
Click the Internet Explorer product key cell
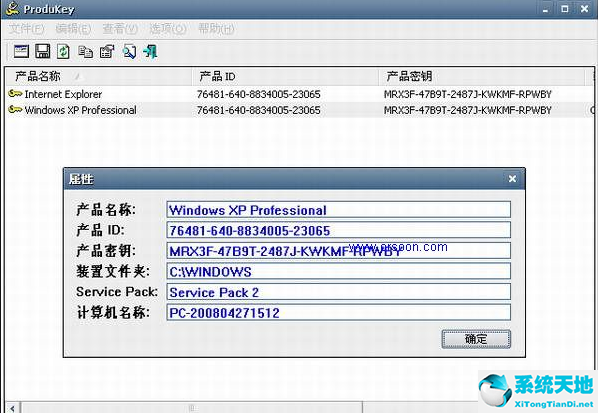[468, 94]
